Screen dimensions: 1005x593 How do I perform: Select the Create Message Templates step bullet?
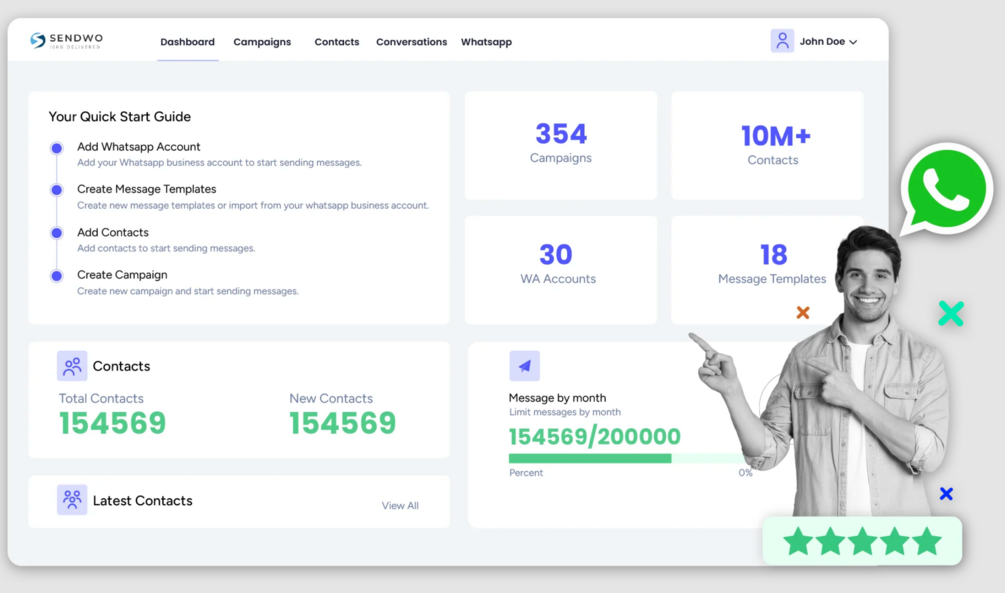[x=56, y=190]
